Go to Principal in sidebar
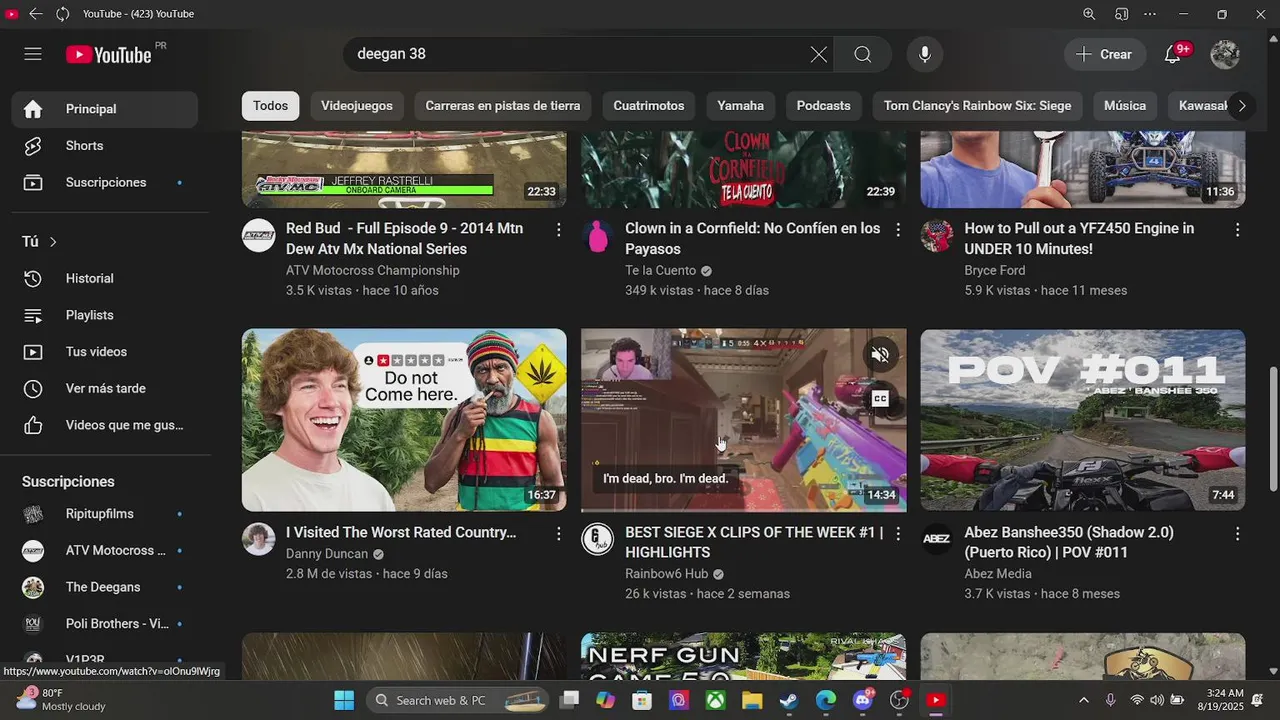 (x=105, y=109)
